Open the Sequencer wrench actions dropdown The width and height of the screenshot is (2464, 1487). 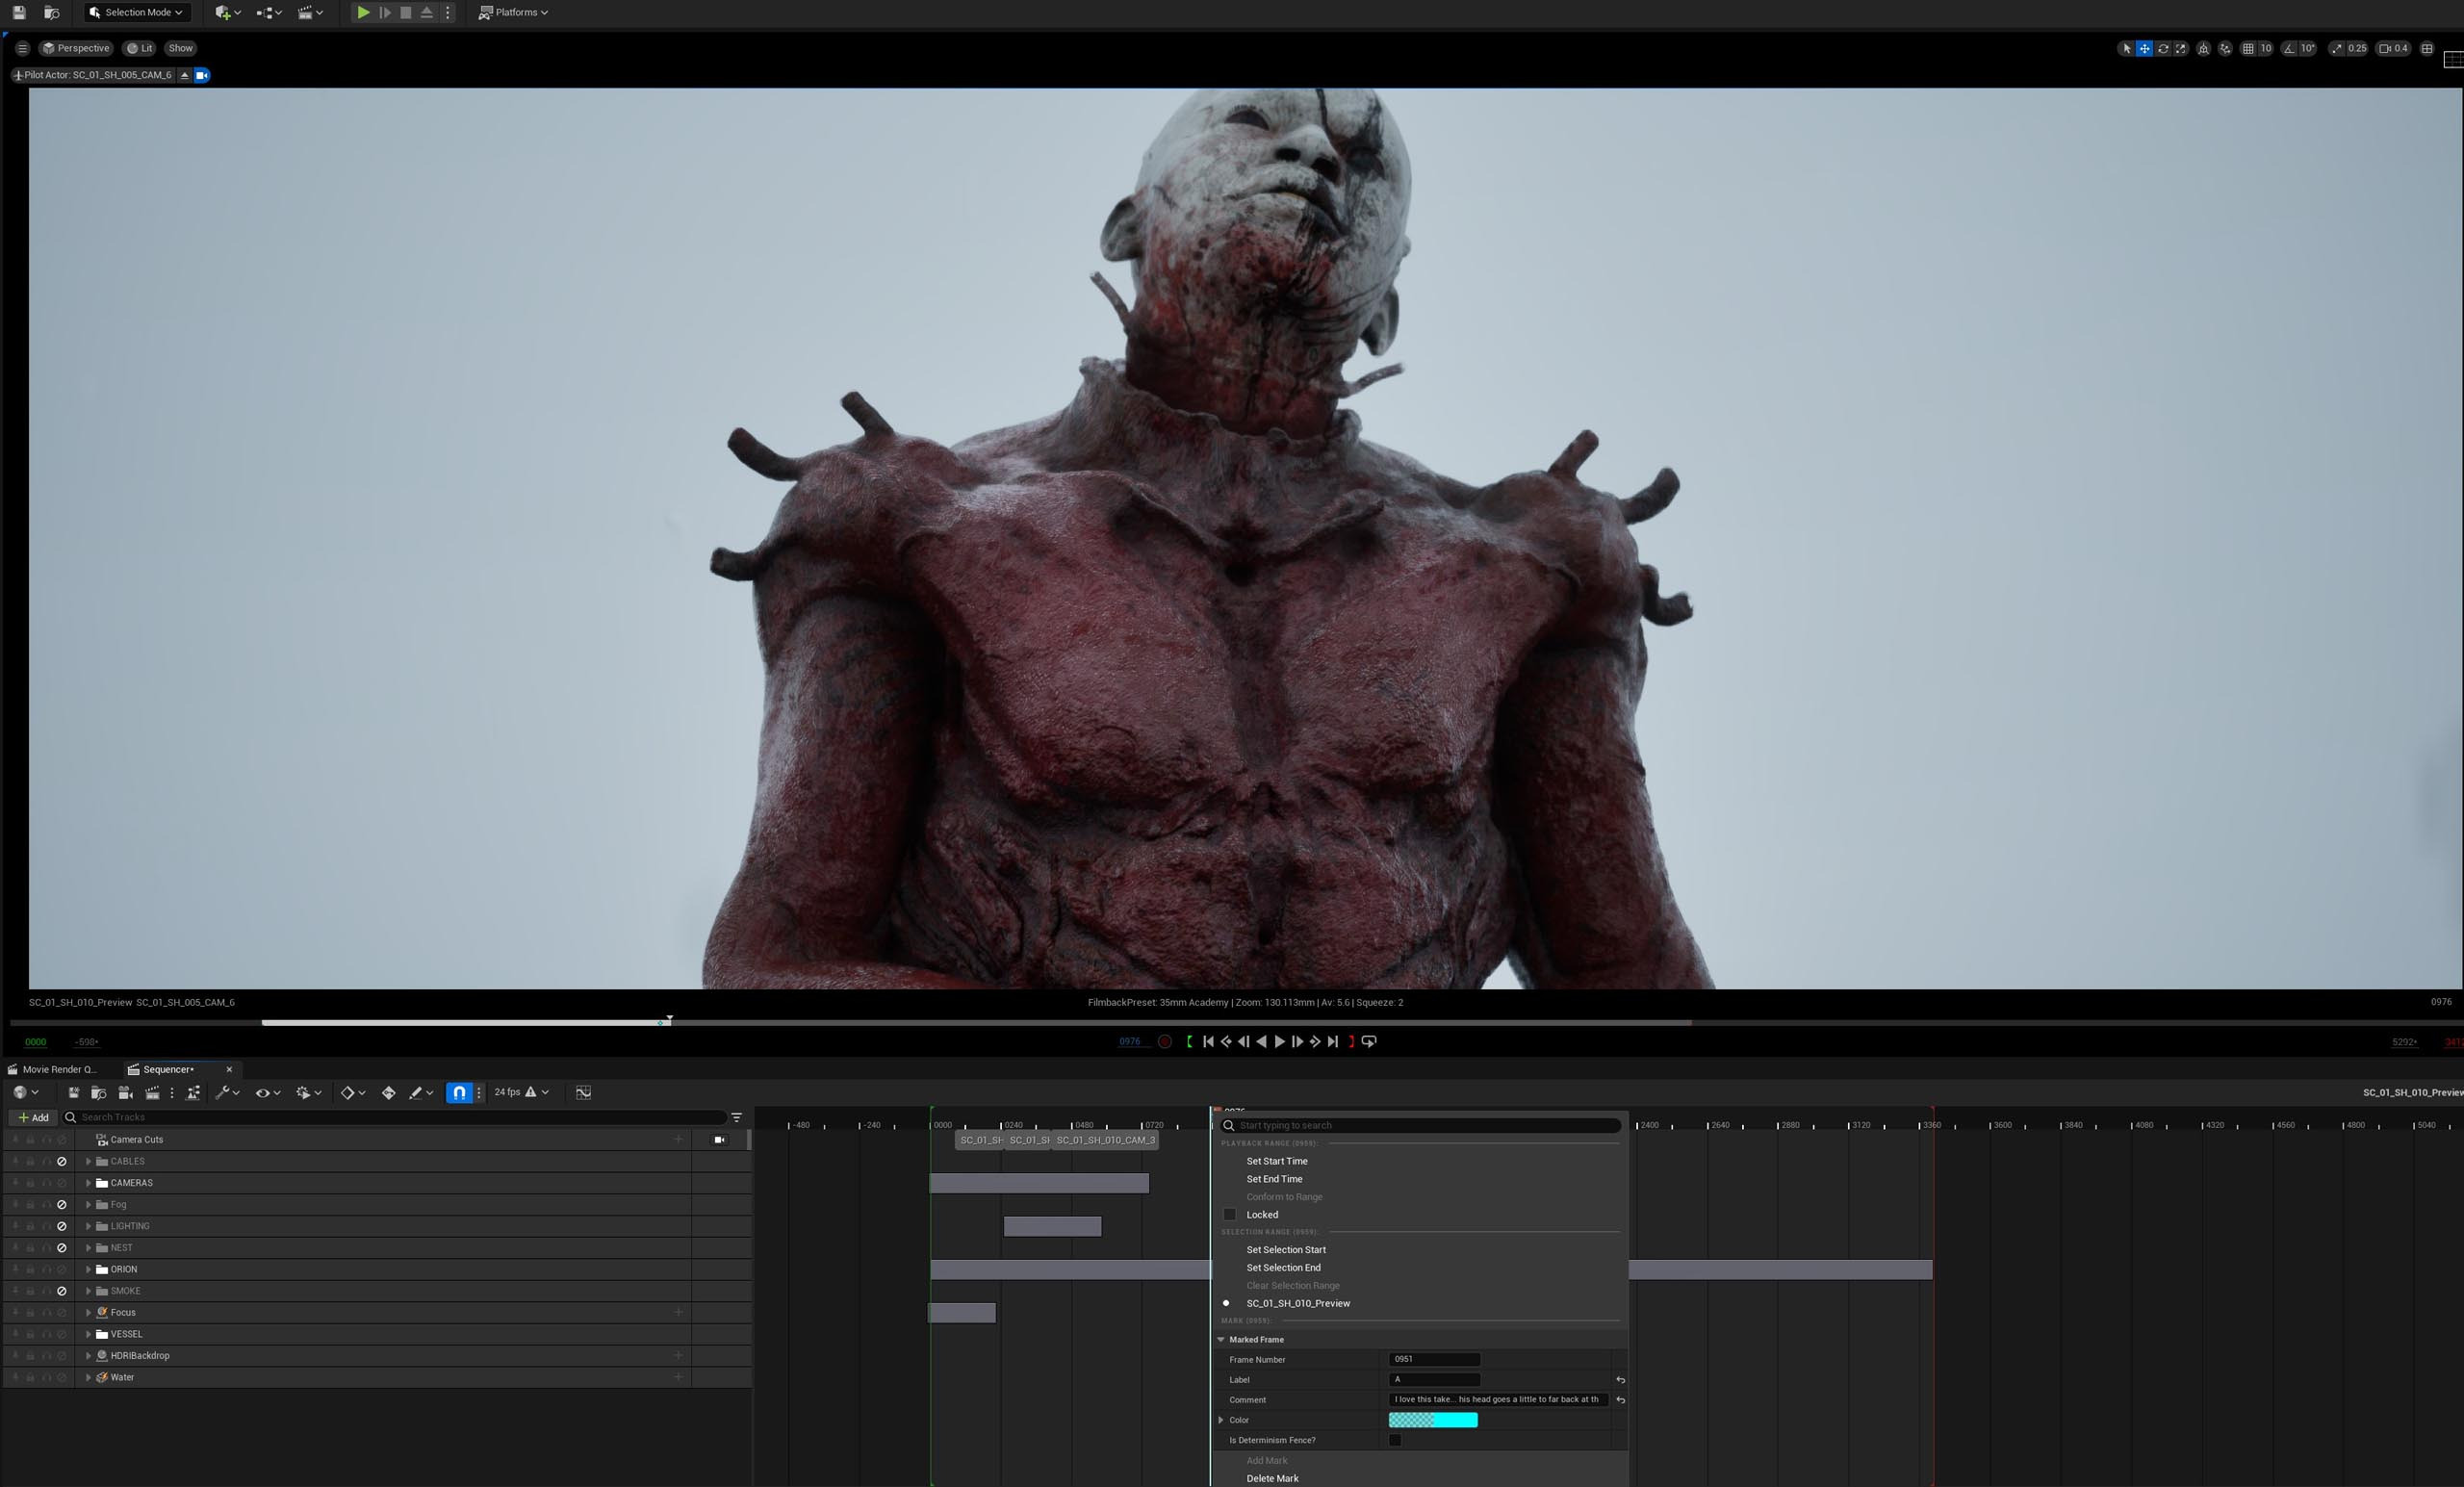[x=227, y=1092]
